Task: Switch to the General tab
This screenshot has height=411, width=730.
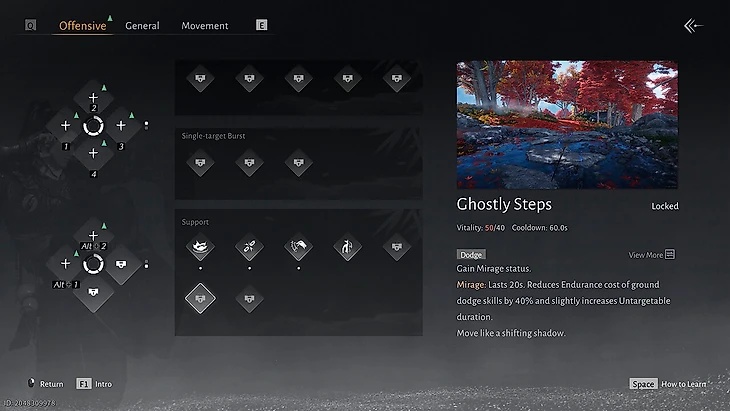Action: (x=142, y=26)
